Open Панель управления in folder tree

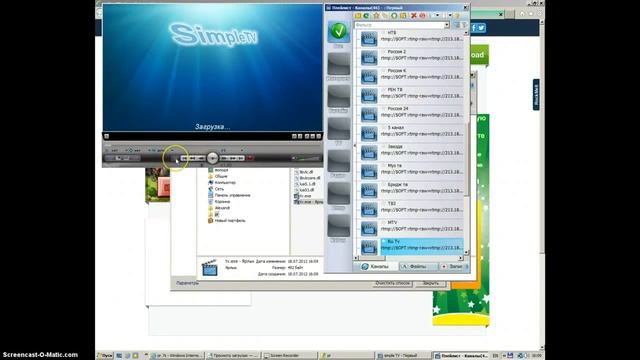[x=232, y=195]
